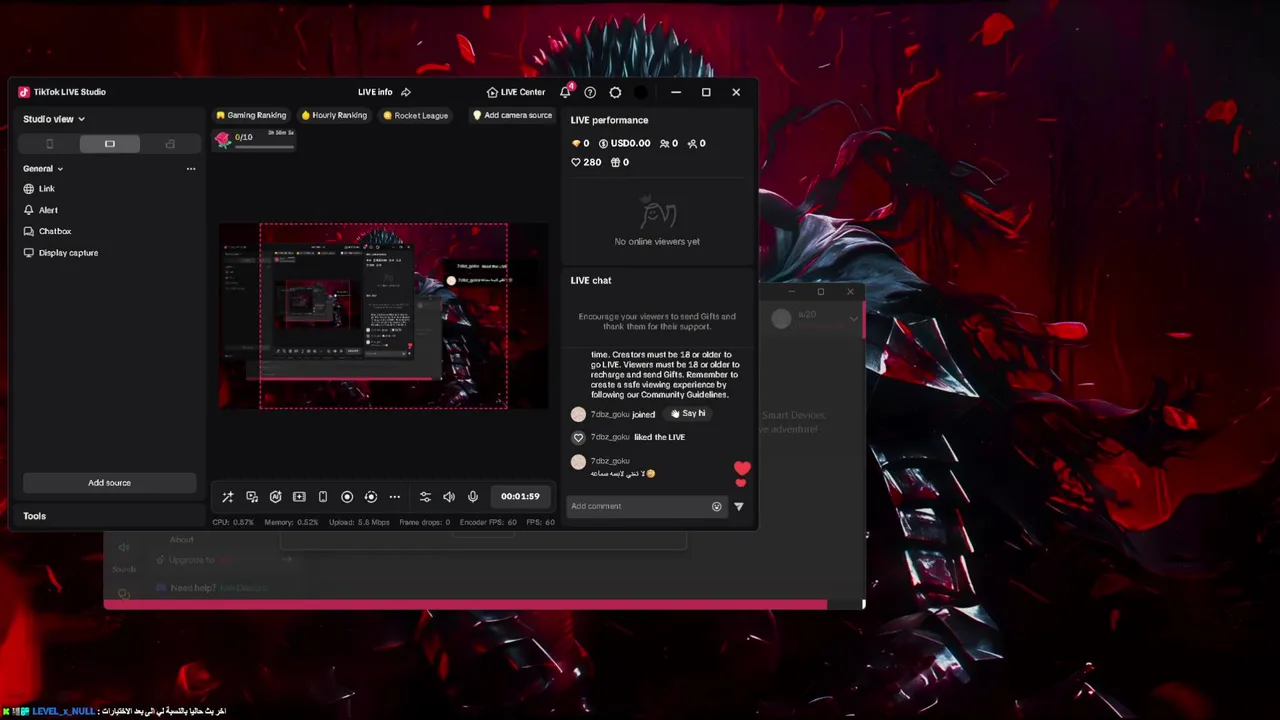Click the LIVE chat heading
1280x720 pixels.
pyautogui.click(x=591, y=281)
